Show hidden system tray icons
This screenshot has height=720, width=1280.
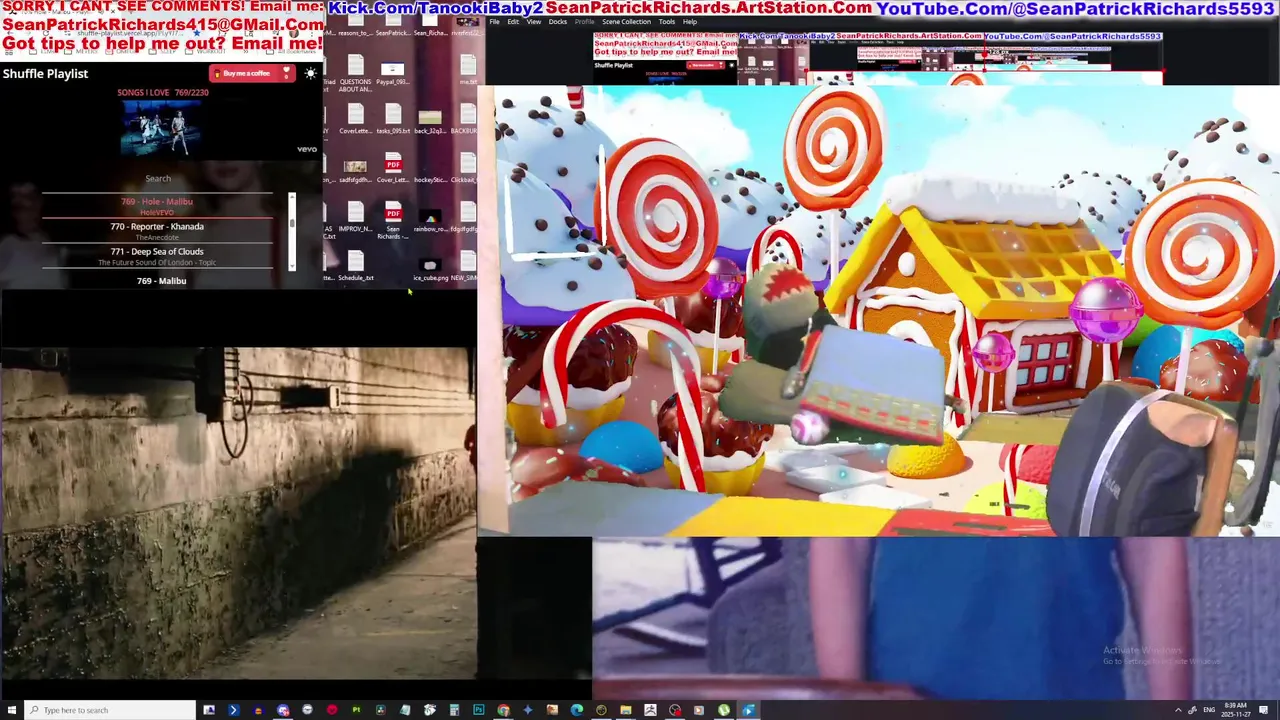(x=1178, y=710)
